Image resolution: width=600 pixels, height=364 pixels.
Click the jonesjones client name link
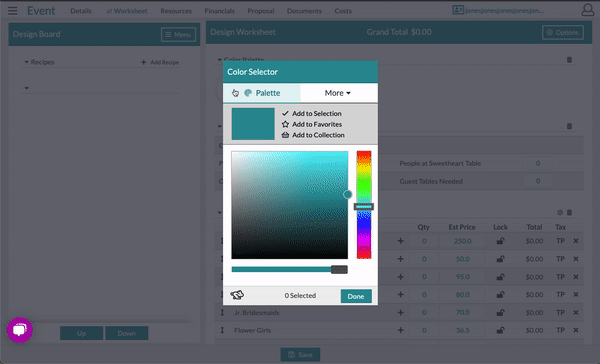pos(504,11)
